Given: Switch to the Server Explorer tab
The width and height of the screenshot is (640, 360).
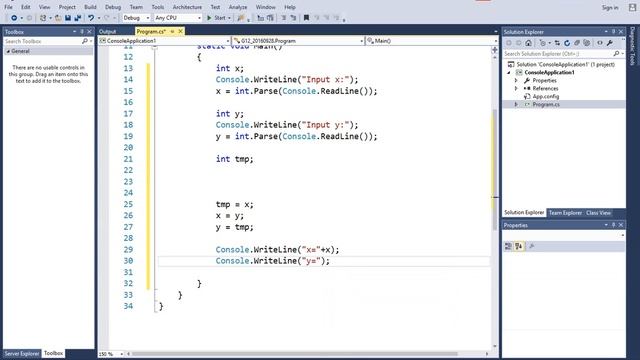Looking at the screenshot, I should [x=22, y=353].
